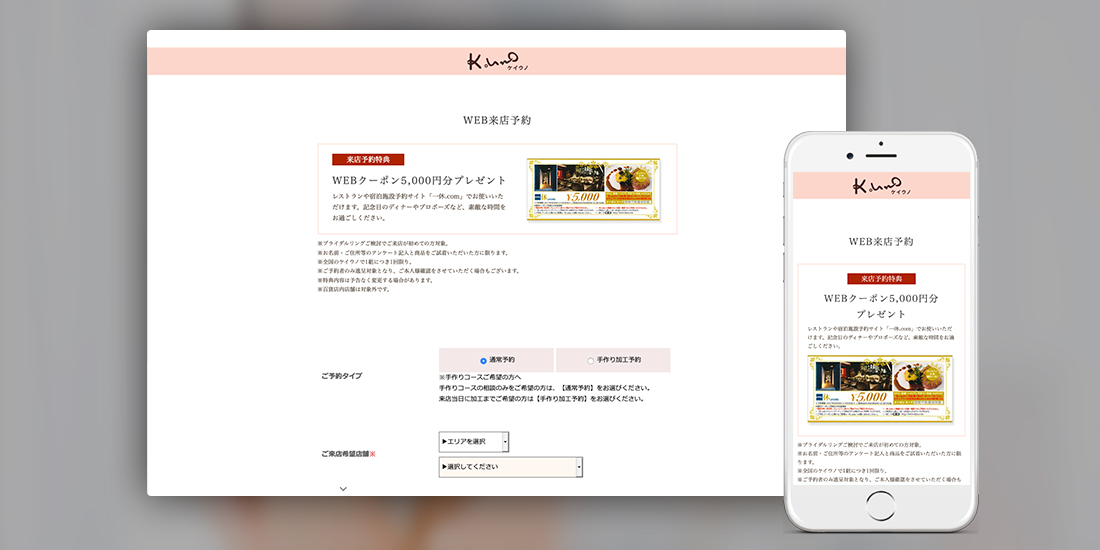Screen dimensions: 1100x550
Task: Open the エリアを選択 dropdown
Action: (x=474, y=442)
